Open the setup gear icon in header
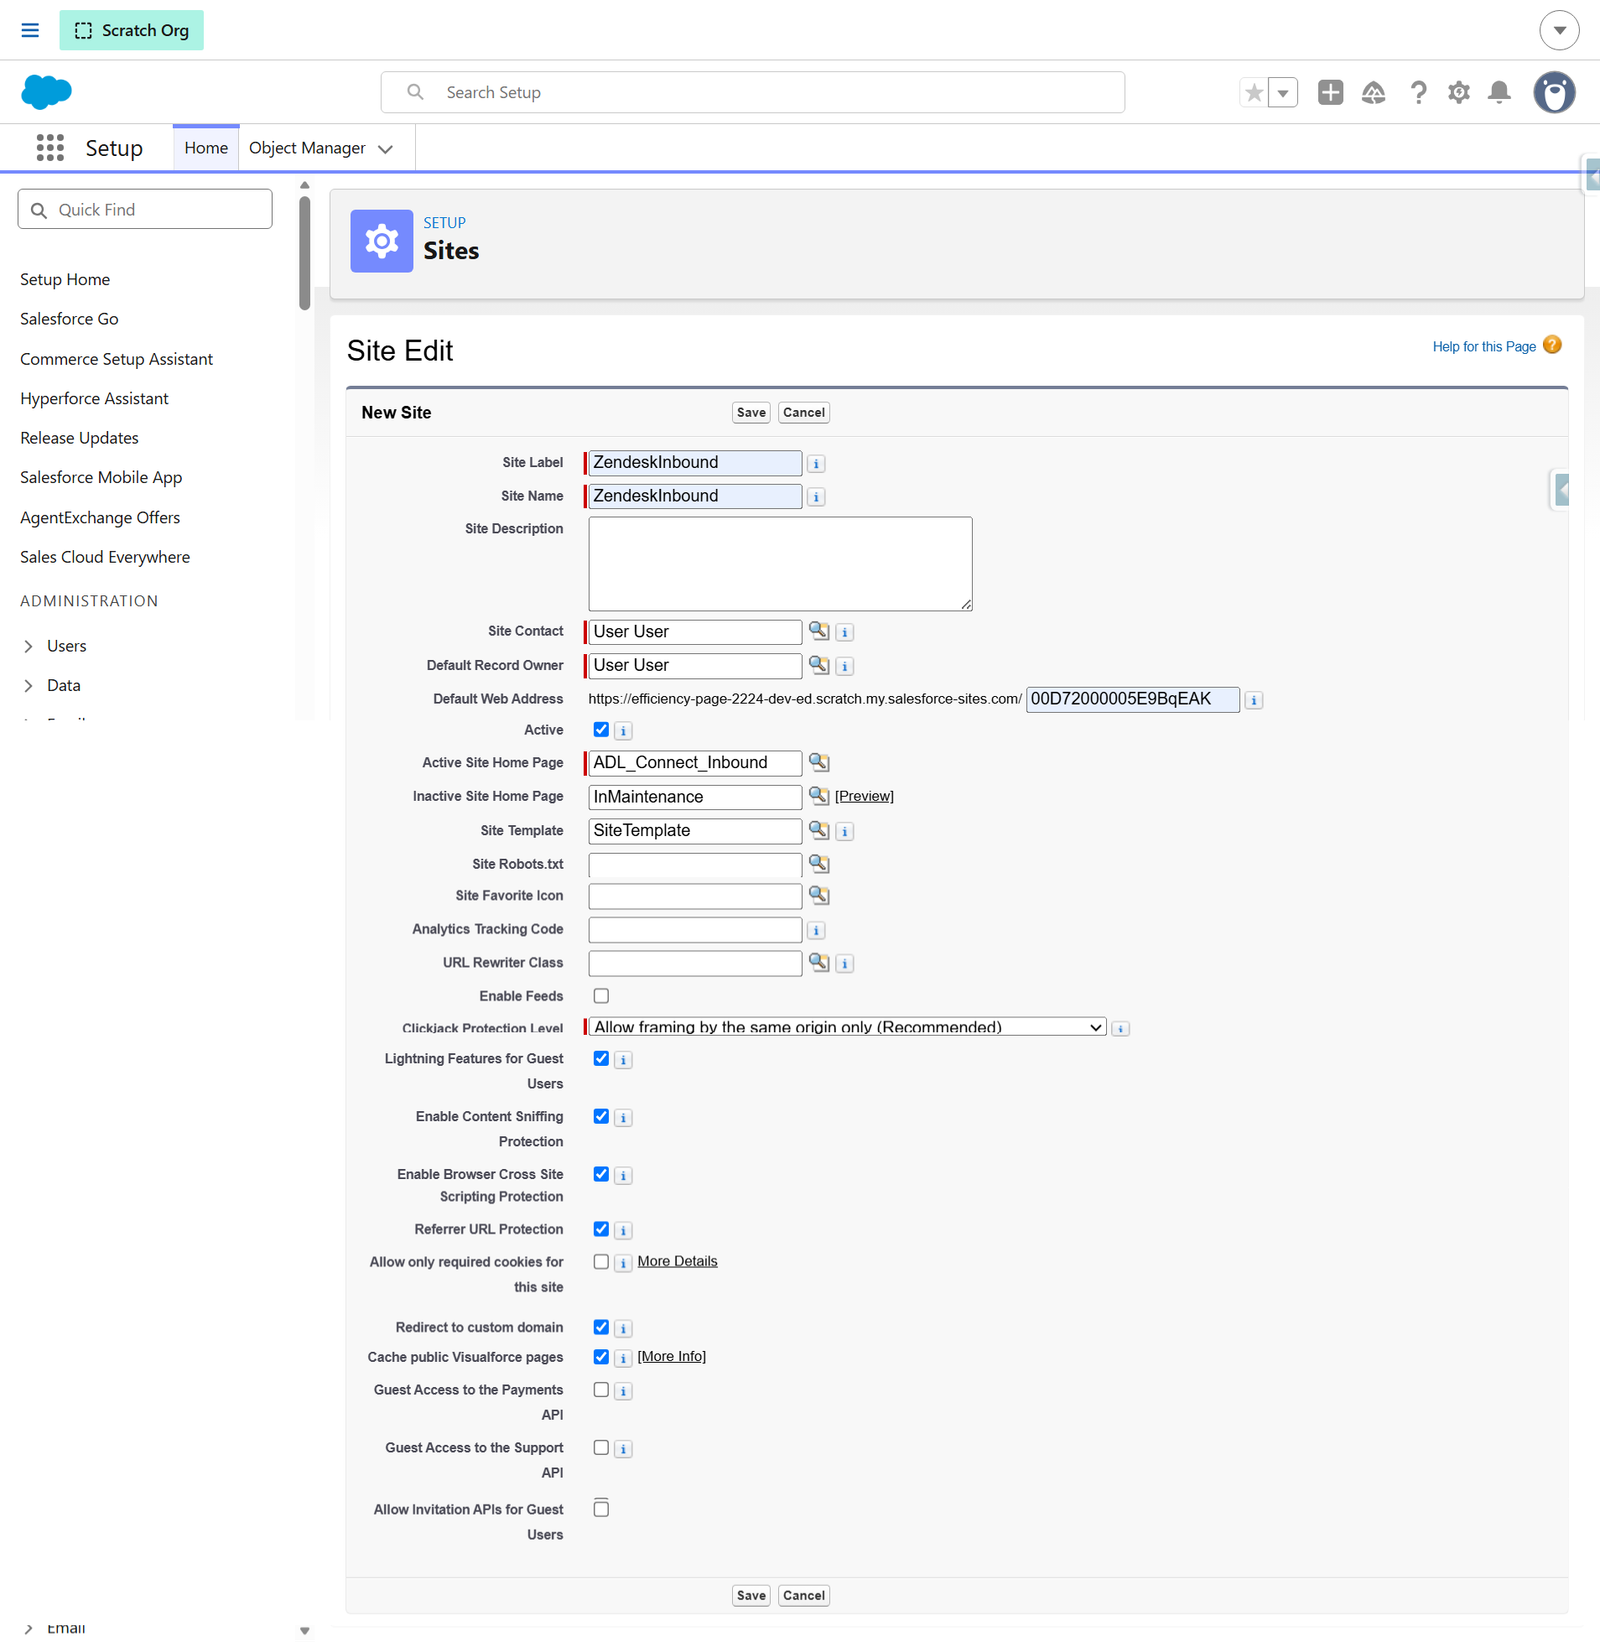 pos(1459,93)
